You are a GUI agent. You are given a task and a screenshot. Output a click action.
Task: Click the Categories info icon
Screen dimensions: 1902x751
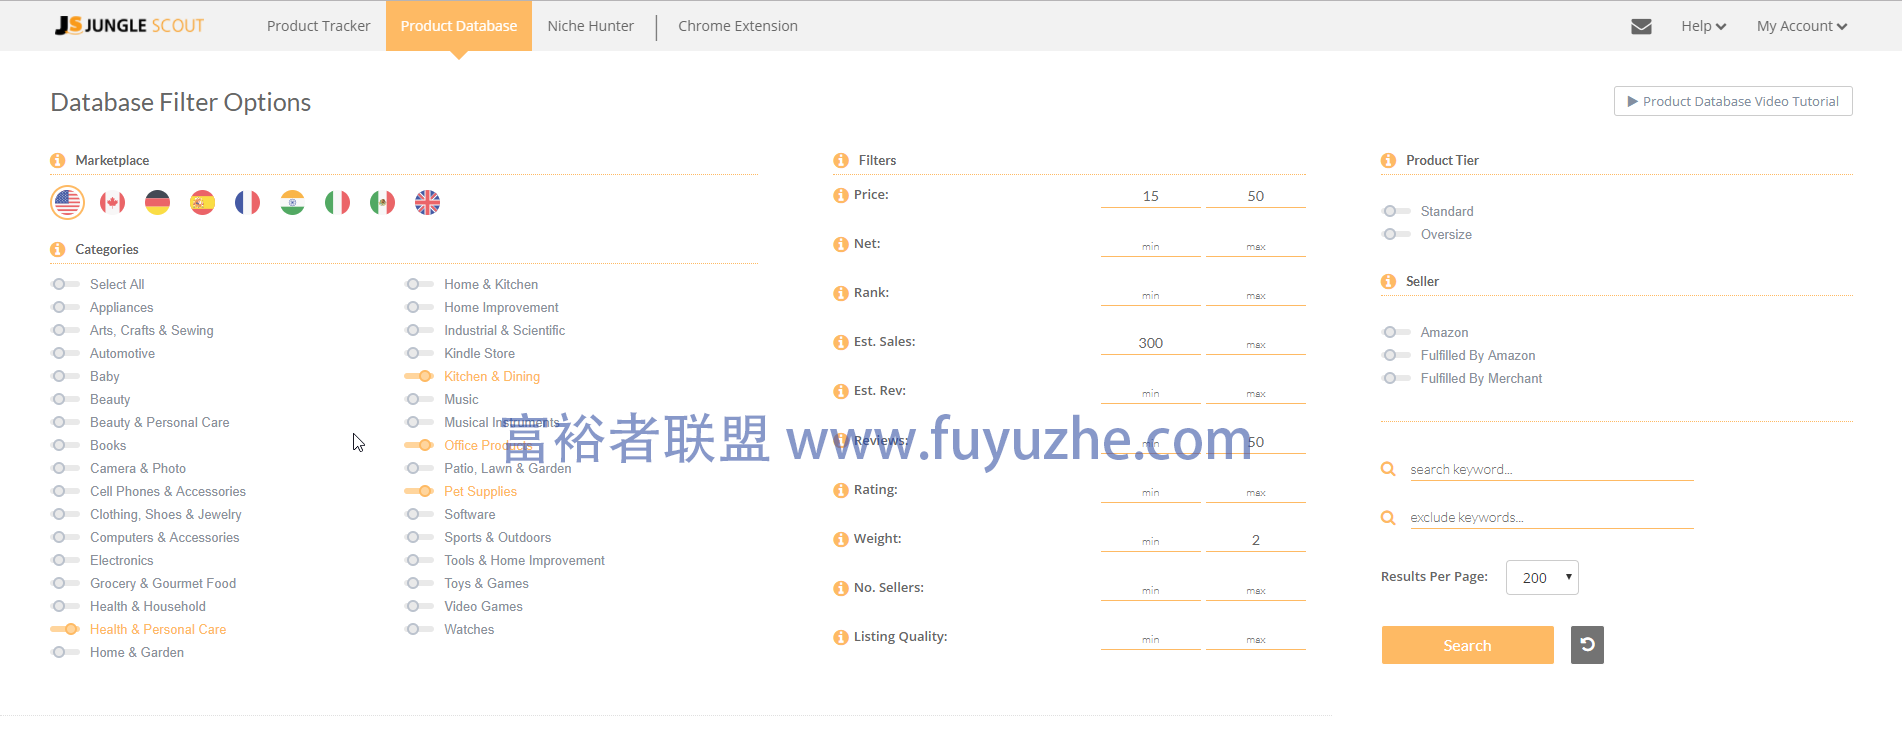[58, 249]
